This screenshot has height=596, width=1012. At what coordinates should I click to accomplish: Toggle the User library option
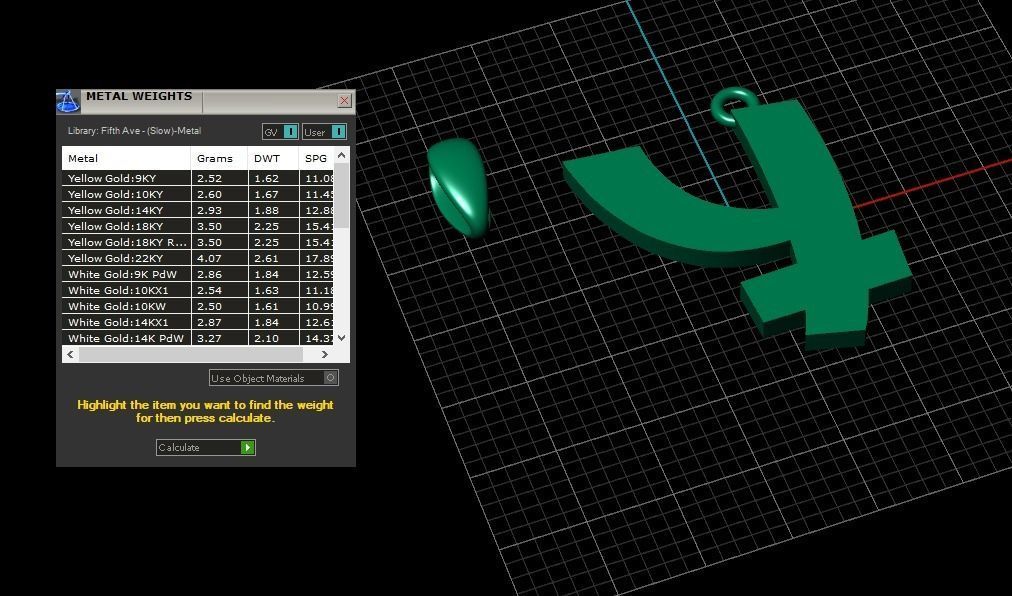[x=325, y=132]
